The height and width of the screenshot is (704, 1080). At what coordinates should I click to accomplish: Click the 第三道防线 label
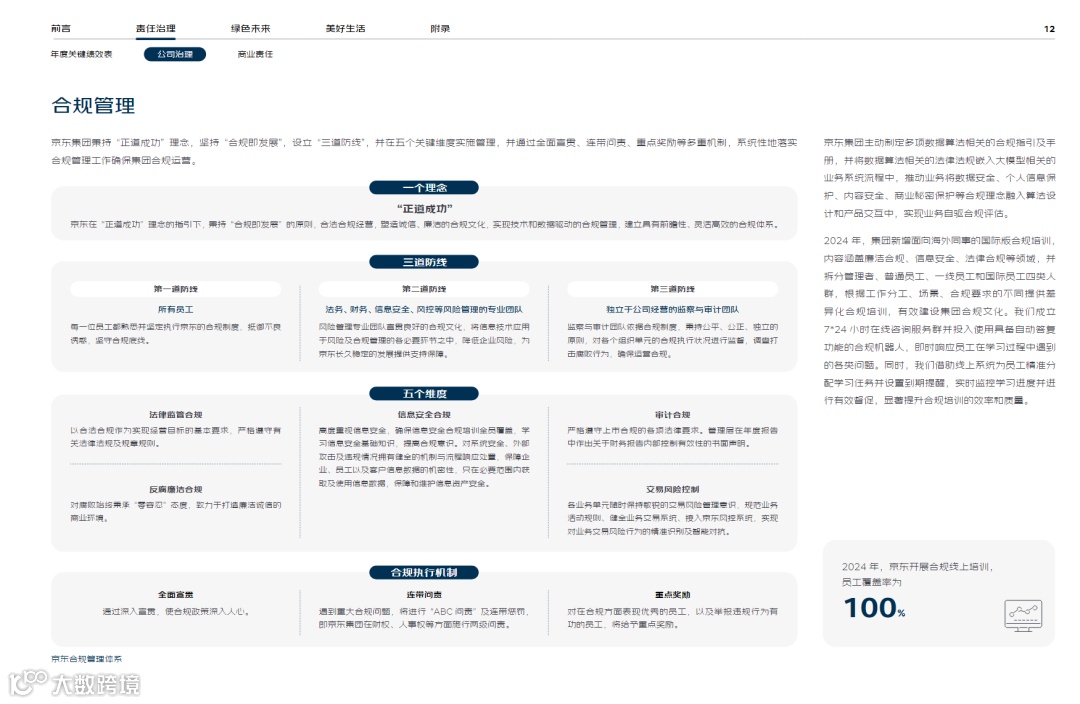tap(672, 289)
